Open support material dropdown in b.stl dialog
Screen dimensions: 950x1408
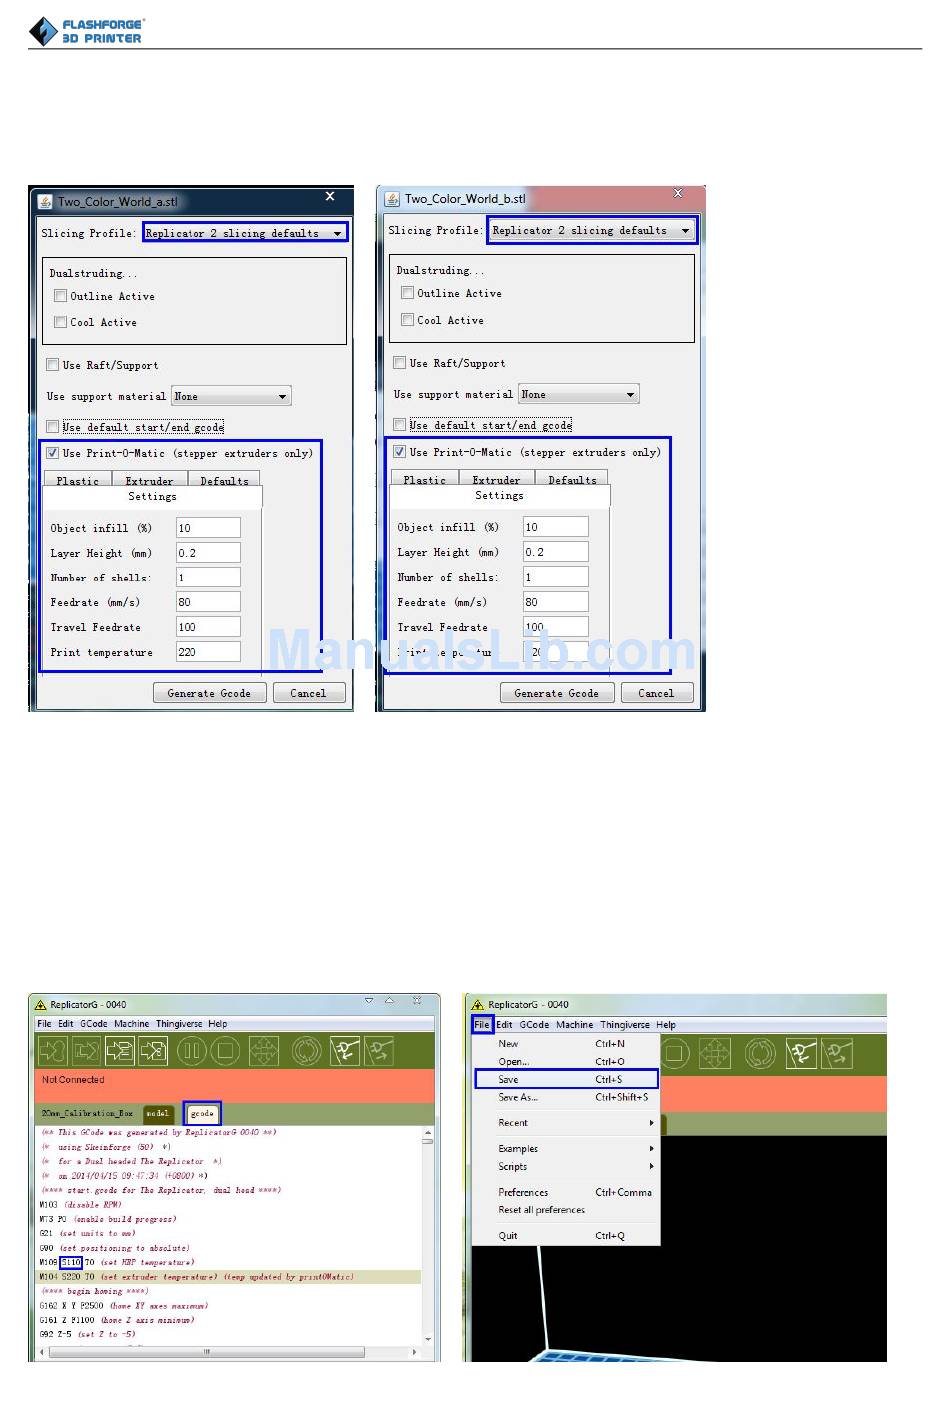point(579,394)
